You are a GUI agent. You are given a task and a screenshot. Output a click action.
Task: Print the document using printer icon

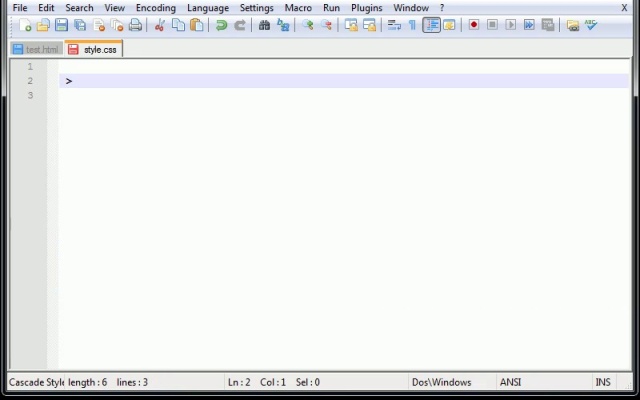[x=136, y=25]
